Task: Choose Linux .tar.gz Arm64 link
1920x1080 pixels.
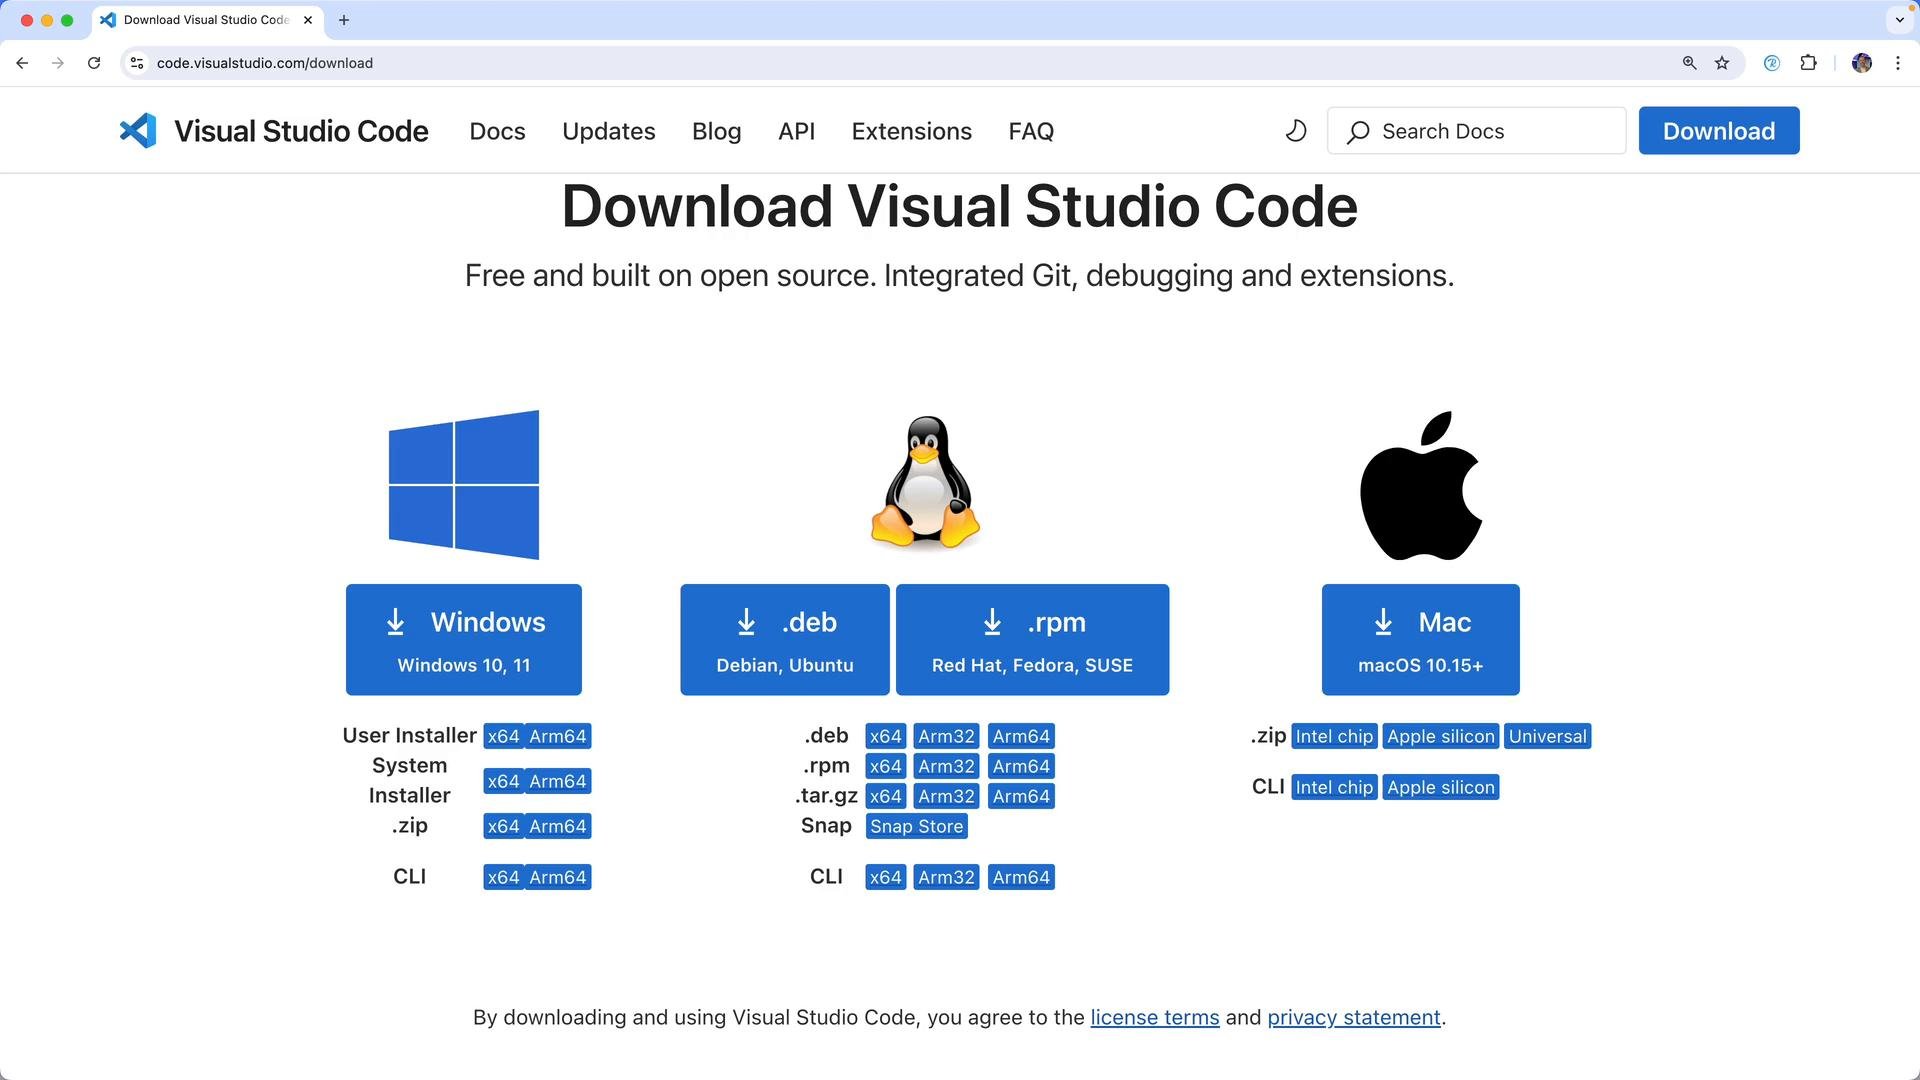Action: (1021, 796)
